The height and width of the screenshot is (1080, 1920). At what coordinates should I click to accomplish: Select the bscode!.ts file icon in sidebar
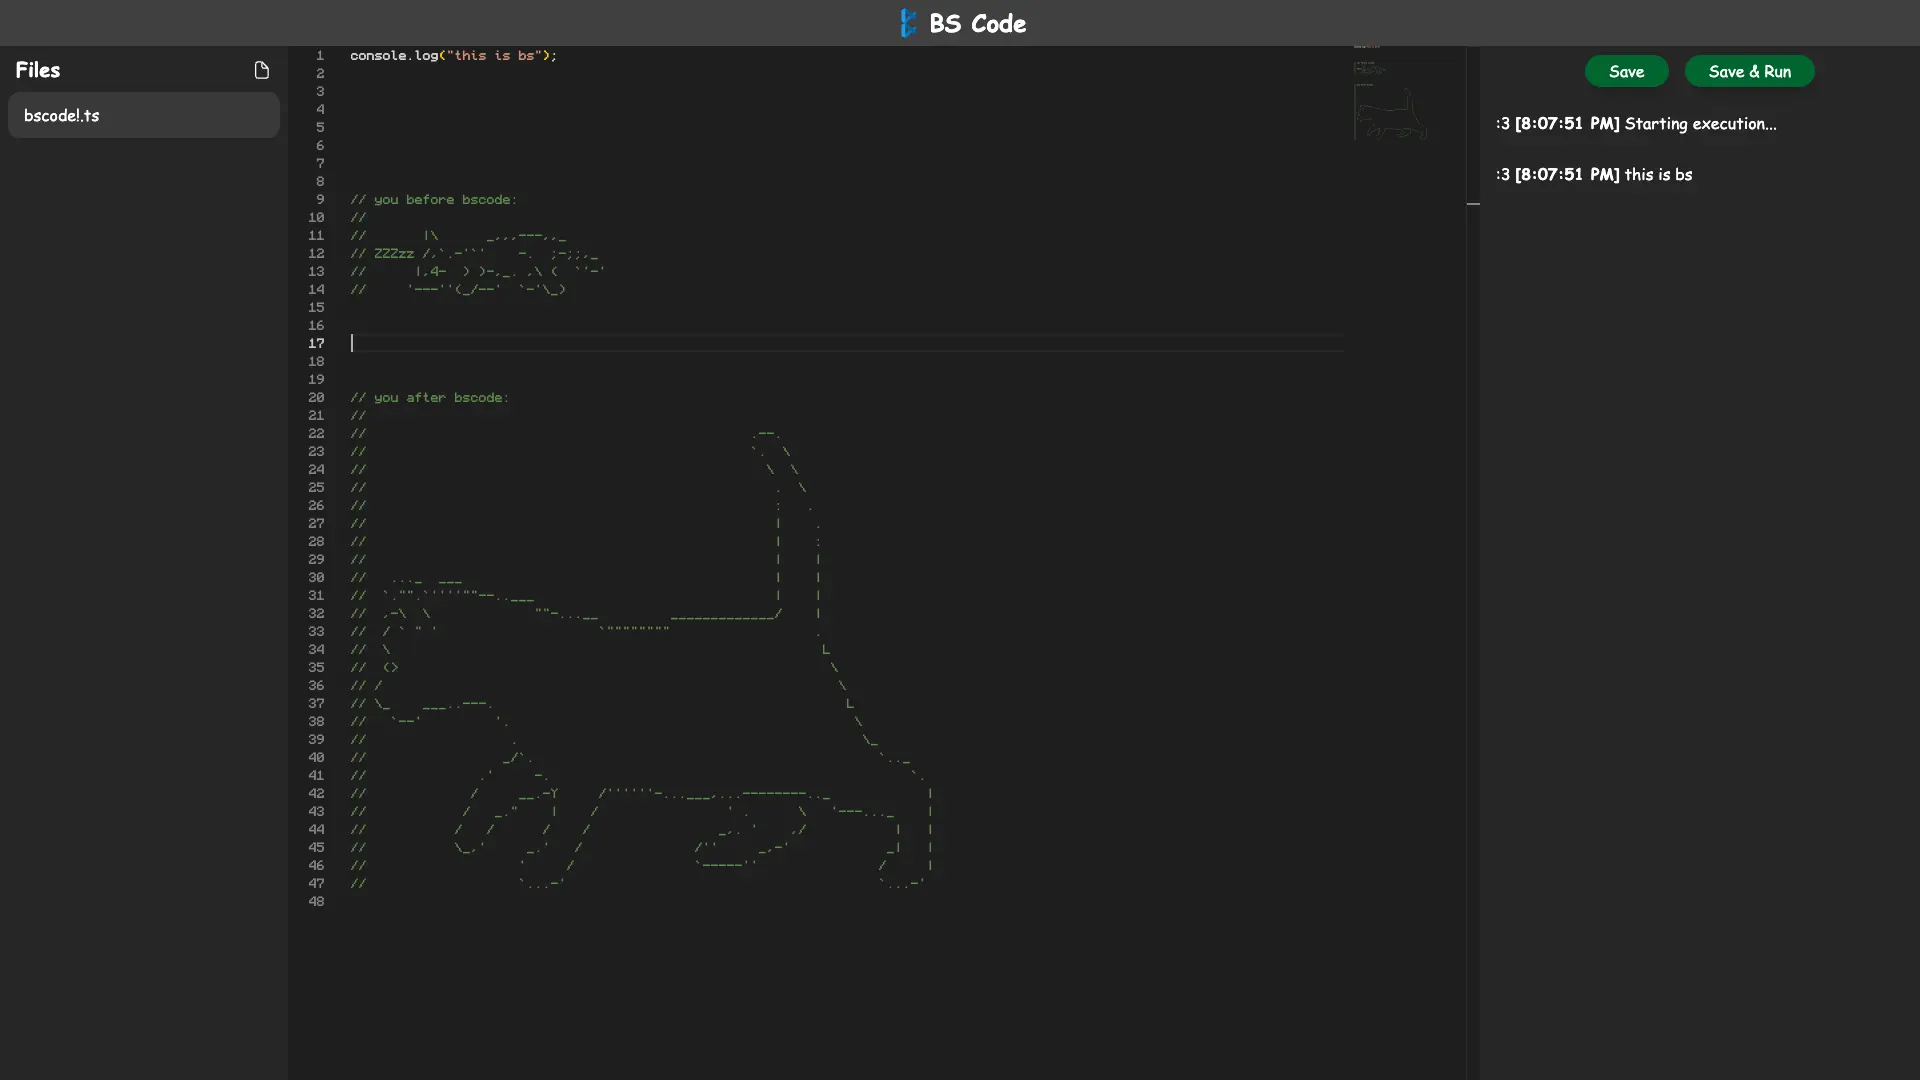[x=62, y=115]
